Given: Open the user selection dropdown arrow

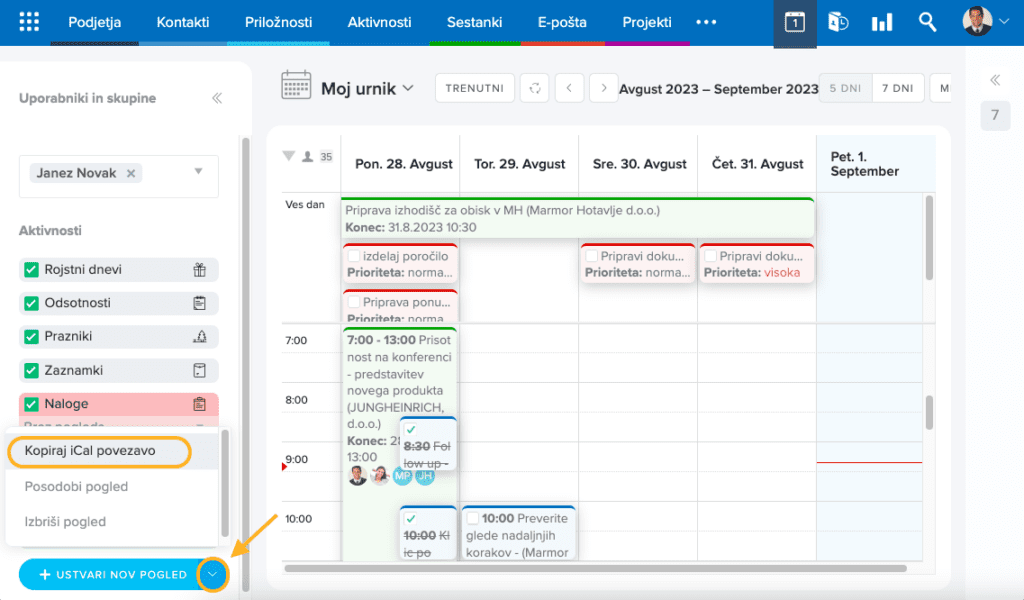Looking at the screenshot, I should click(198, 172).
